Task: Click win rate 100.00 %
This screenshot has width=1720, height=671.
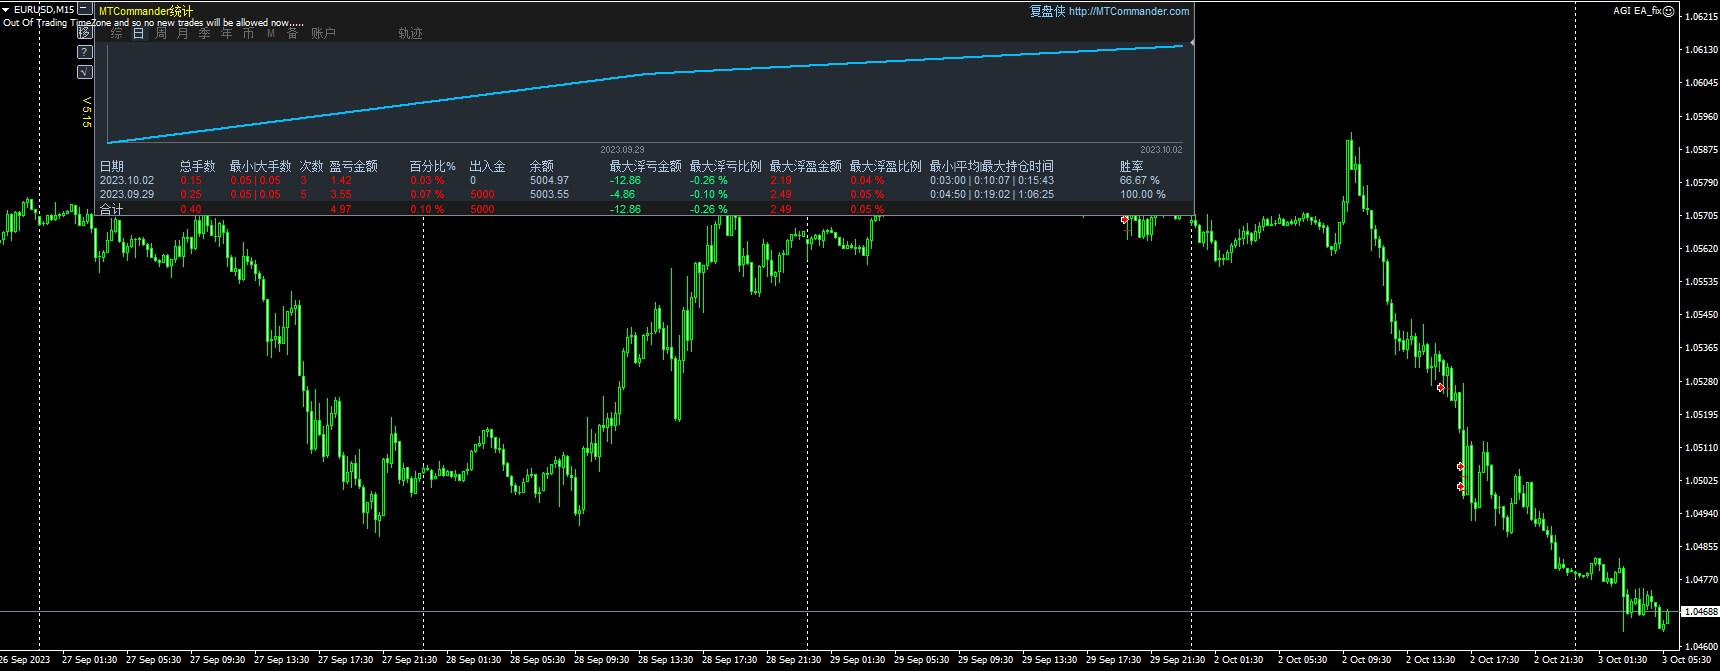Action: click(1142, 194)
